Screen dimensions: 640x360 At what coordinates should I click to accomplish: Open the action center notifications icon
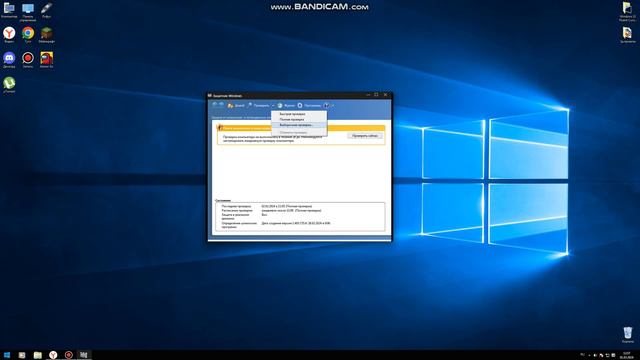pyautogui.click(x=613, y=355)
